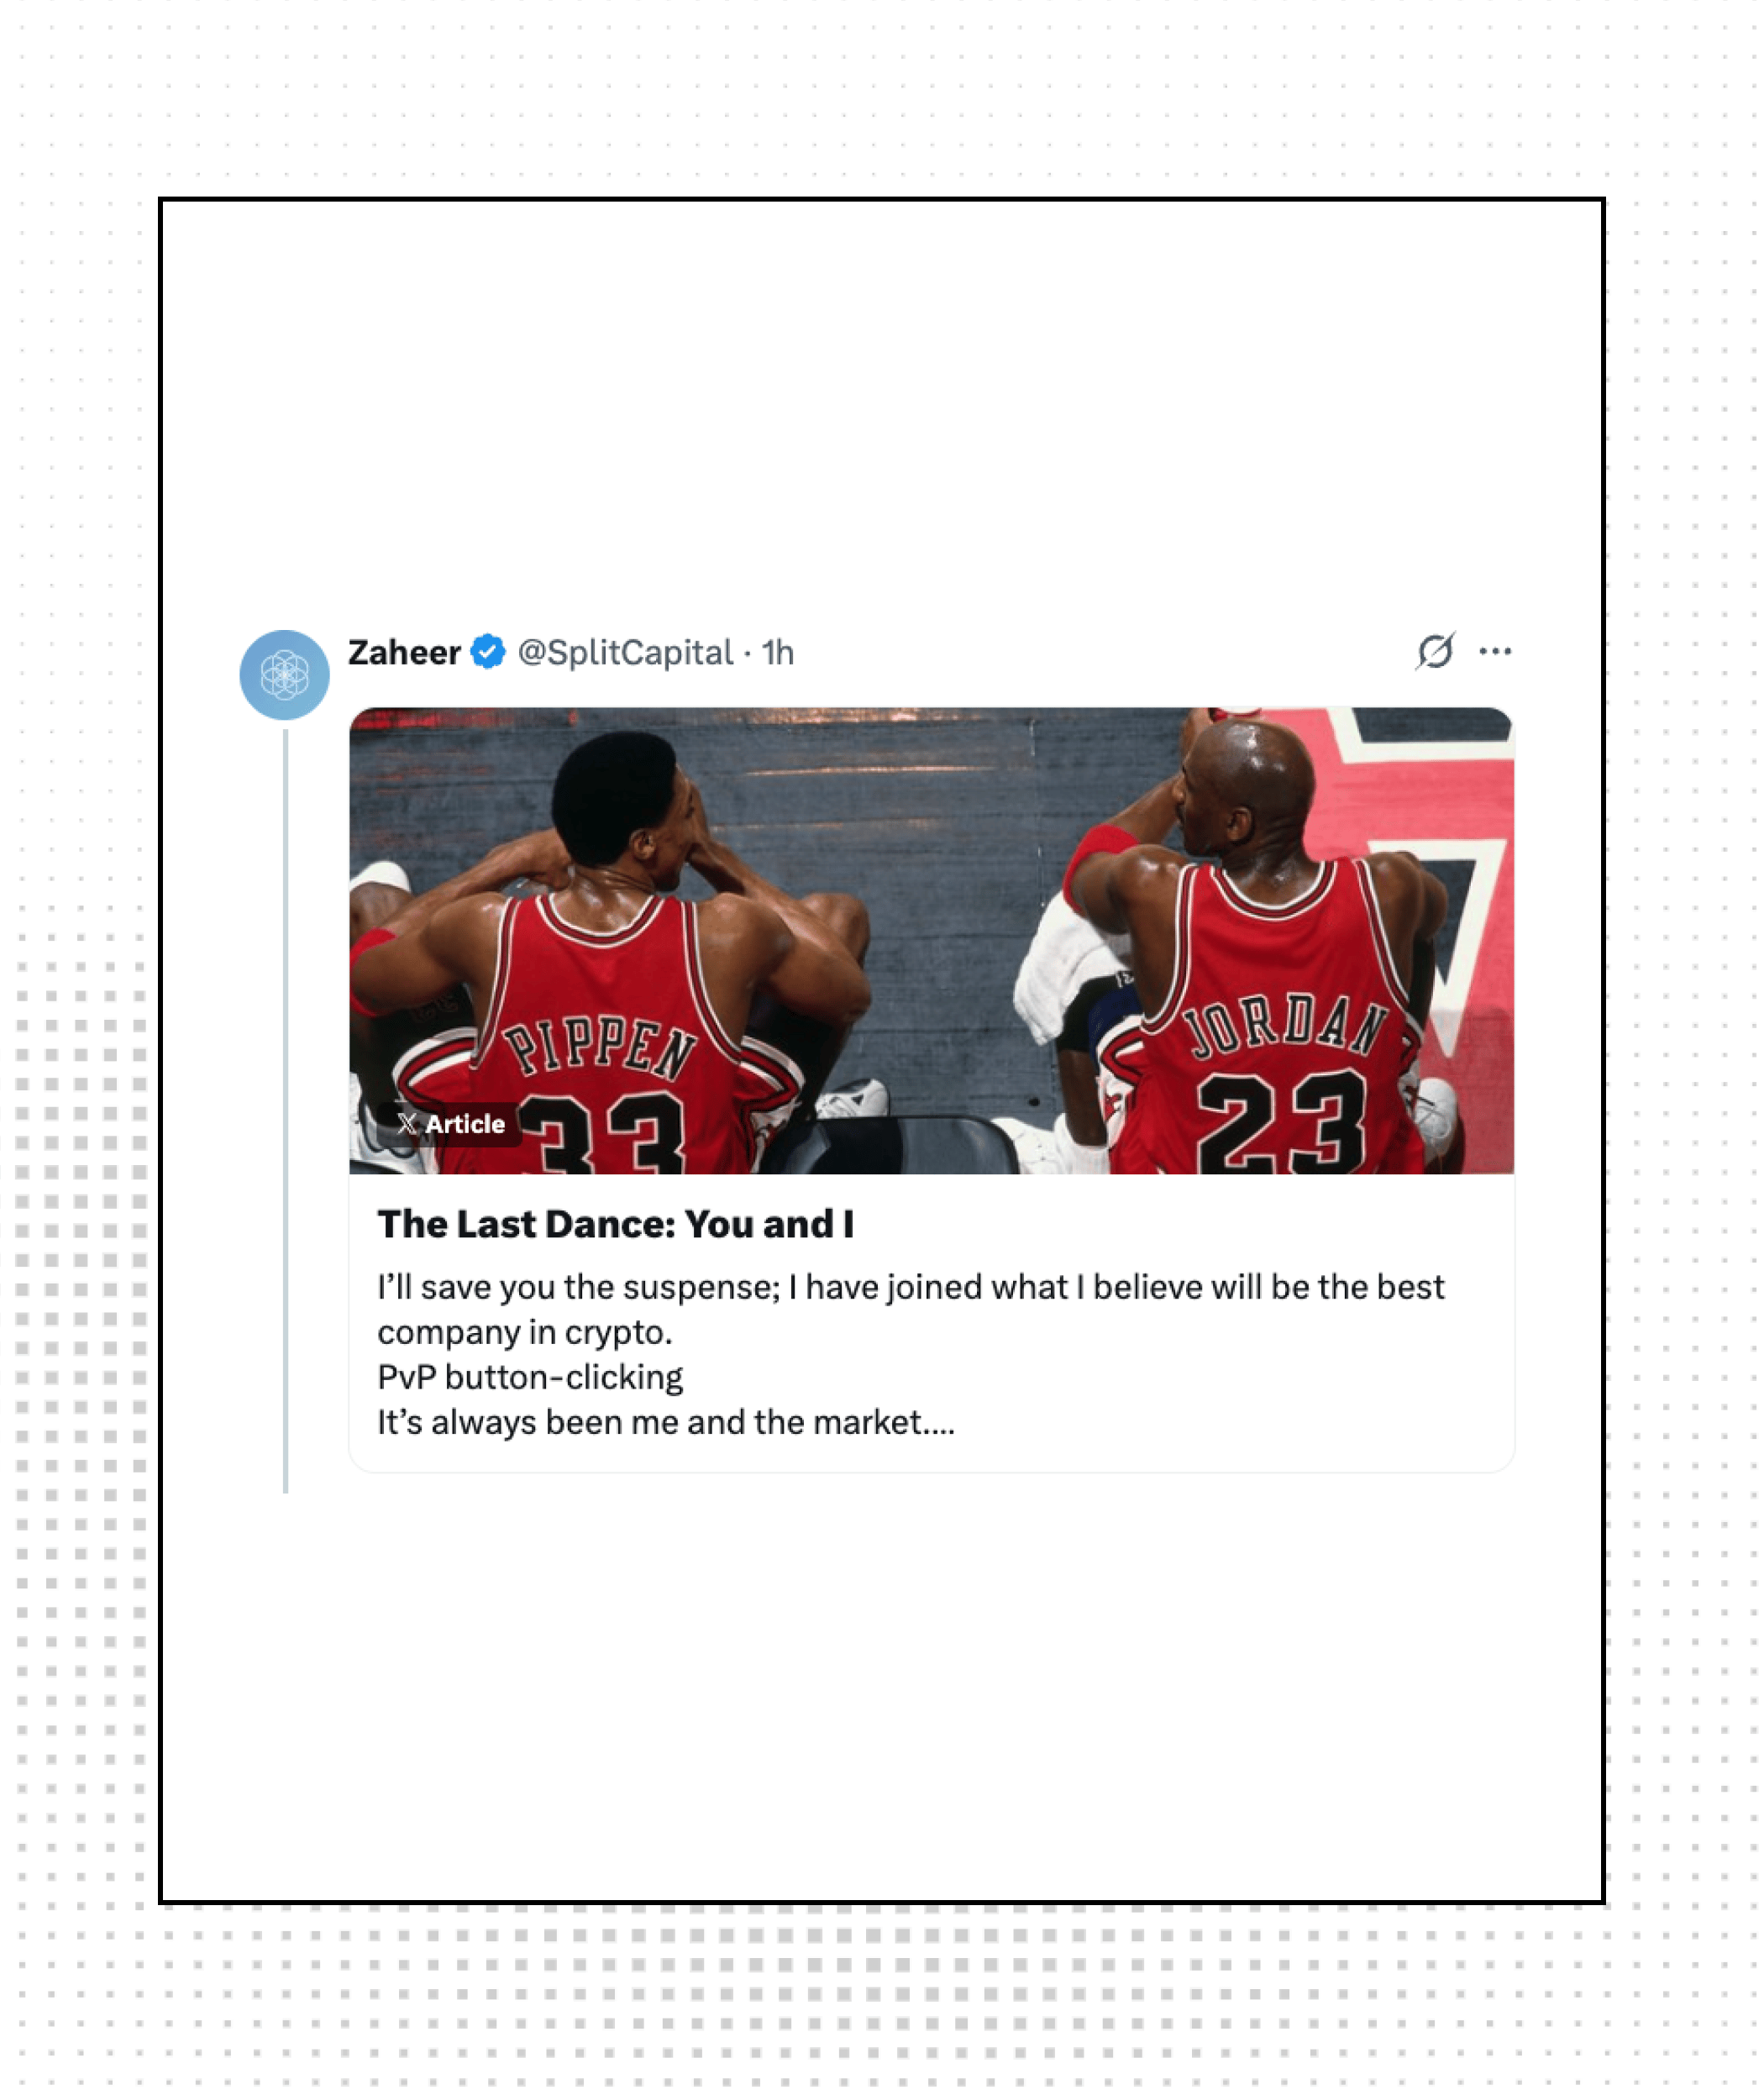Image resolution: width=1764 pixels, height=2100 pixels.
Task: Click the Grok explain-post icon
Action: (x=1435, y=652)
